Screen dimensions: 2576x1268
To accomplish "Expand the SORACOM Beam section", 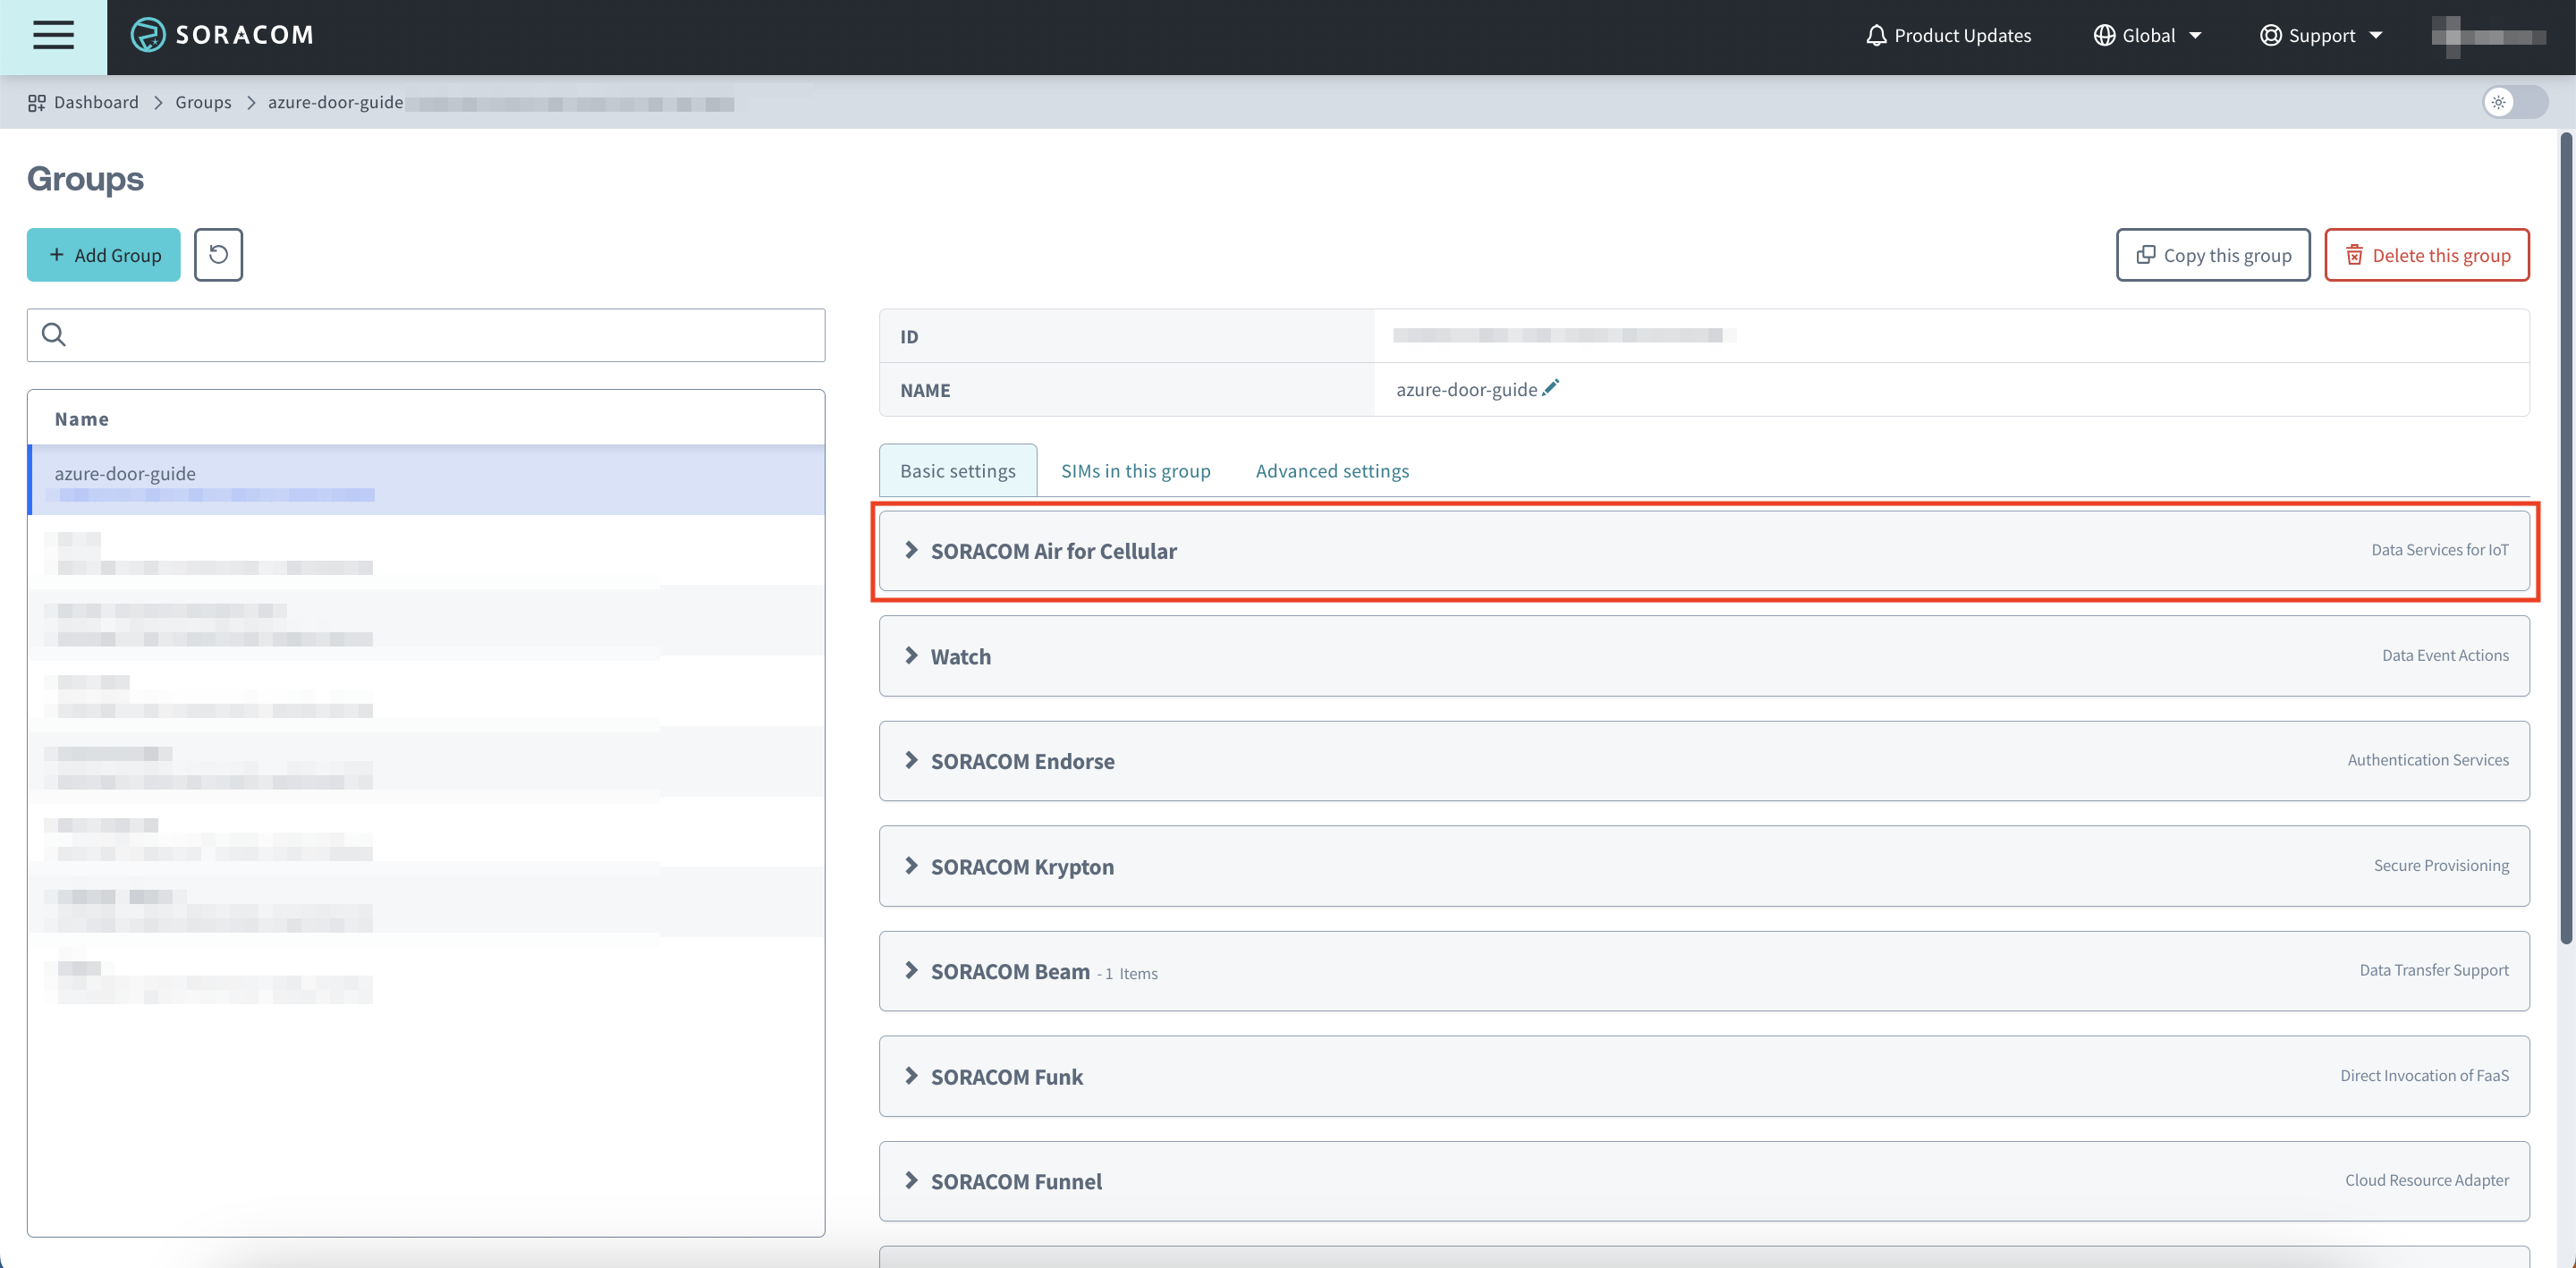I will 1009,971.
